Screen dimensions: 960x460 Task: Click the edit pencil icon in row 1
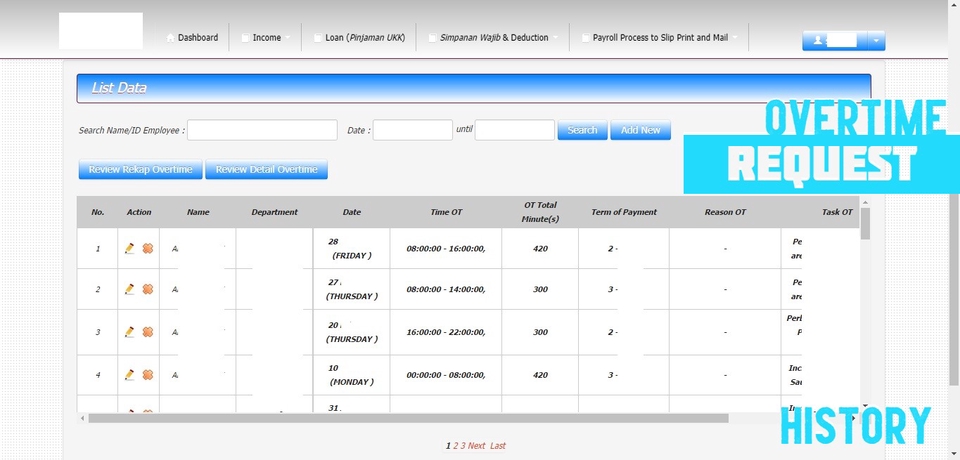click(129, 248)
